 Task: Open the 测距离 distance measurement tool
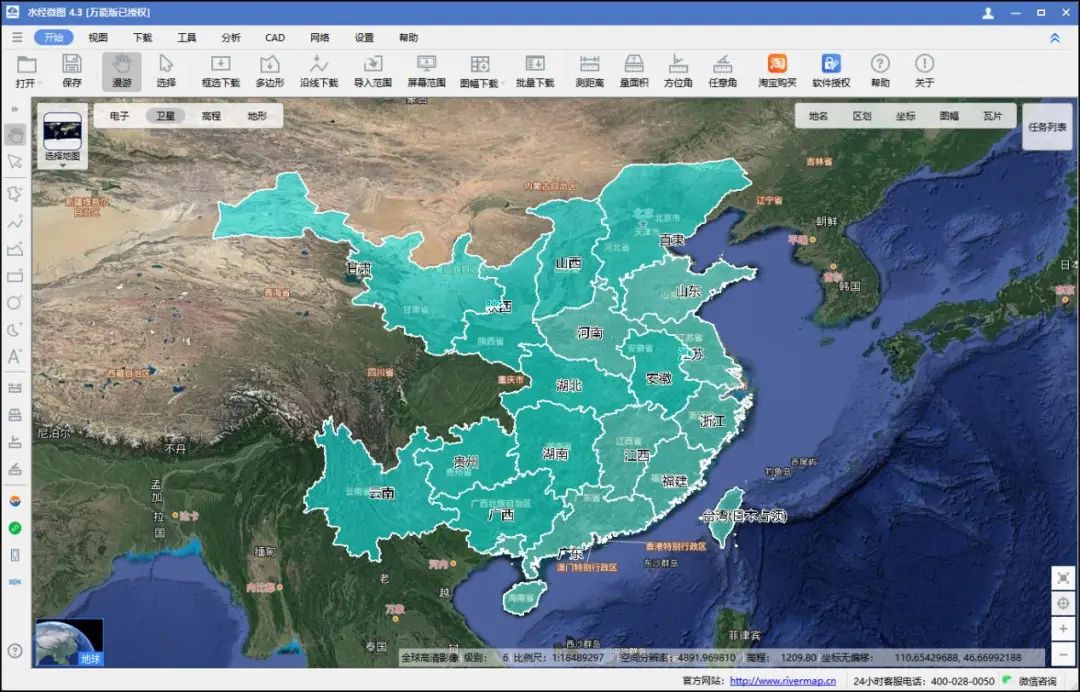[589, 70]
